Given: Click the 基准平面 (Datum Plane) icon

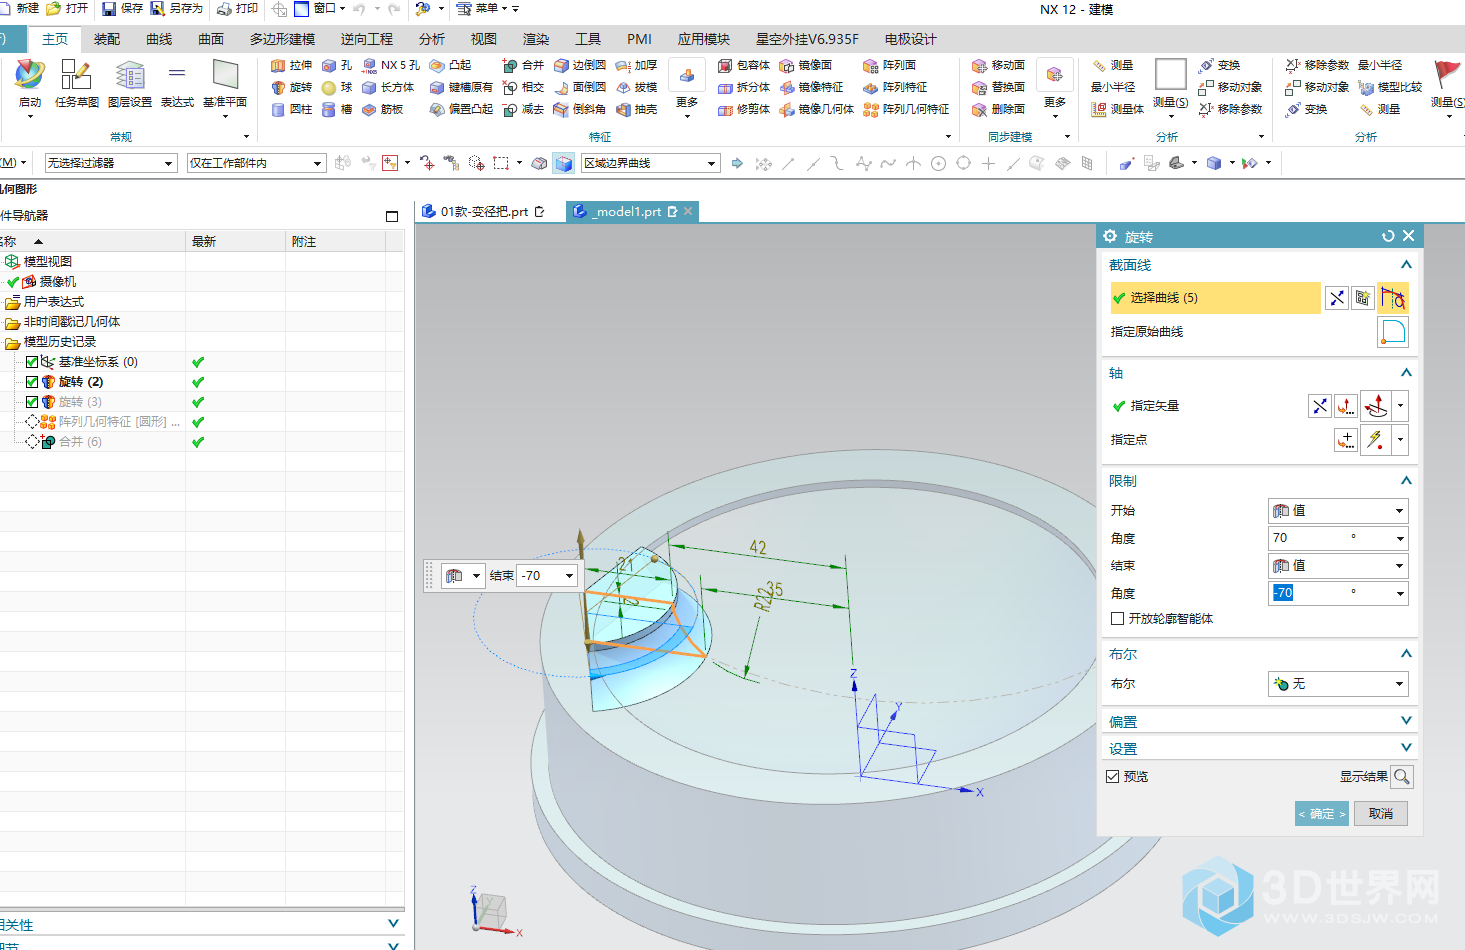Looking at the screenshot, I should pyautogui.click(x=225, y=75).
